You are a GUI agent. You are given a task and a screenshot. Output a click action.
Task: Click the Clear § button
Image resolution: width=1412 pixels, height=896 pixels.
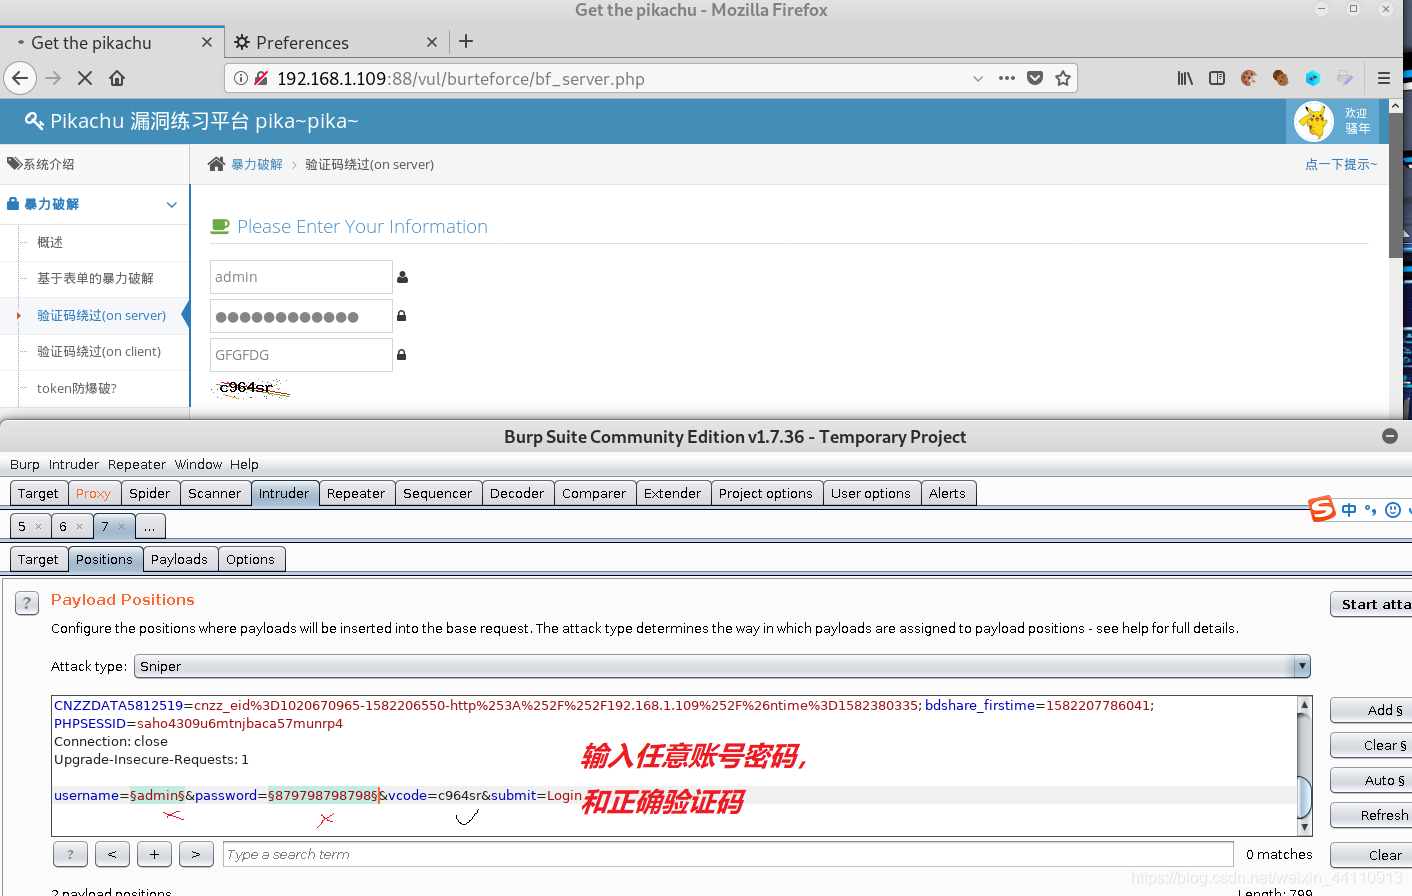(x=1372, y=745)
